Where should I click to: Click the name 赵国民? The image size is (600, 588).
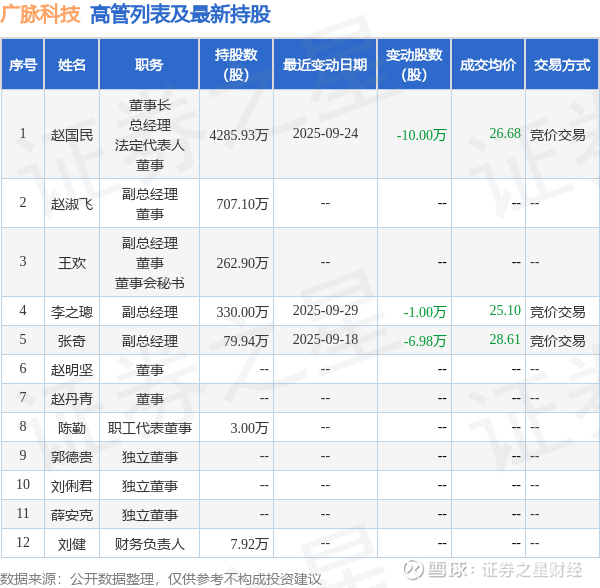pyautogui.click(x=72, y=135)
